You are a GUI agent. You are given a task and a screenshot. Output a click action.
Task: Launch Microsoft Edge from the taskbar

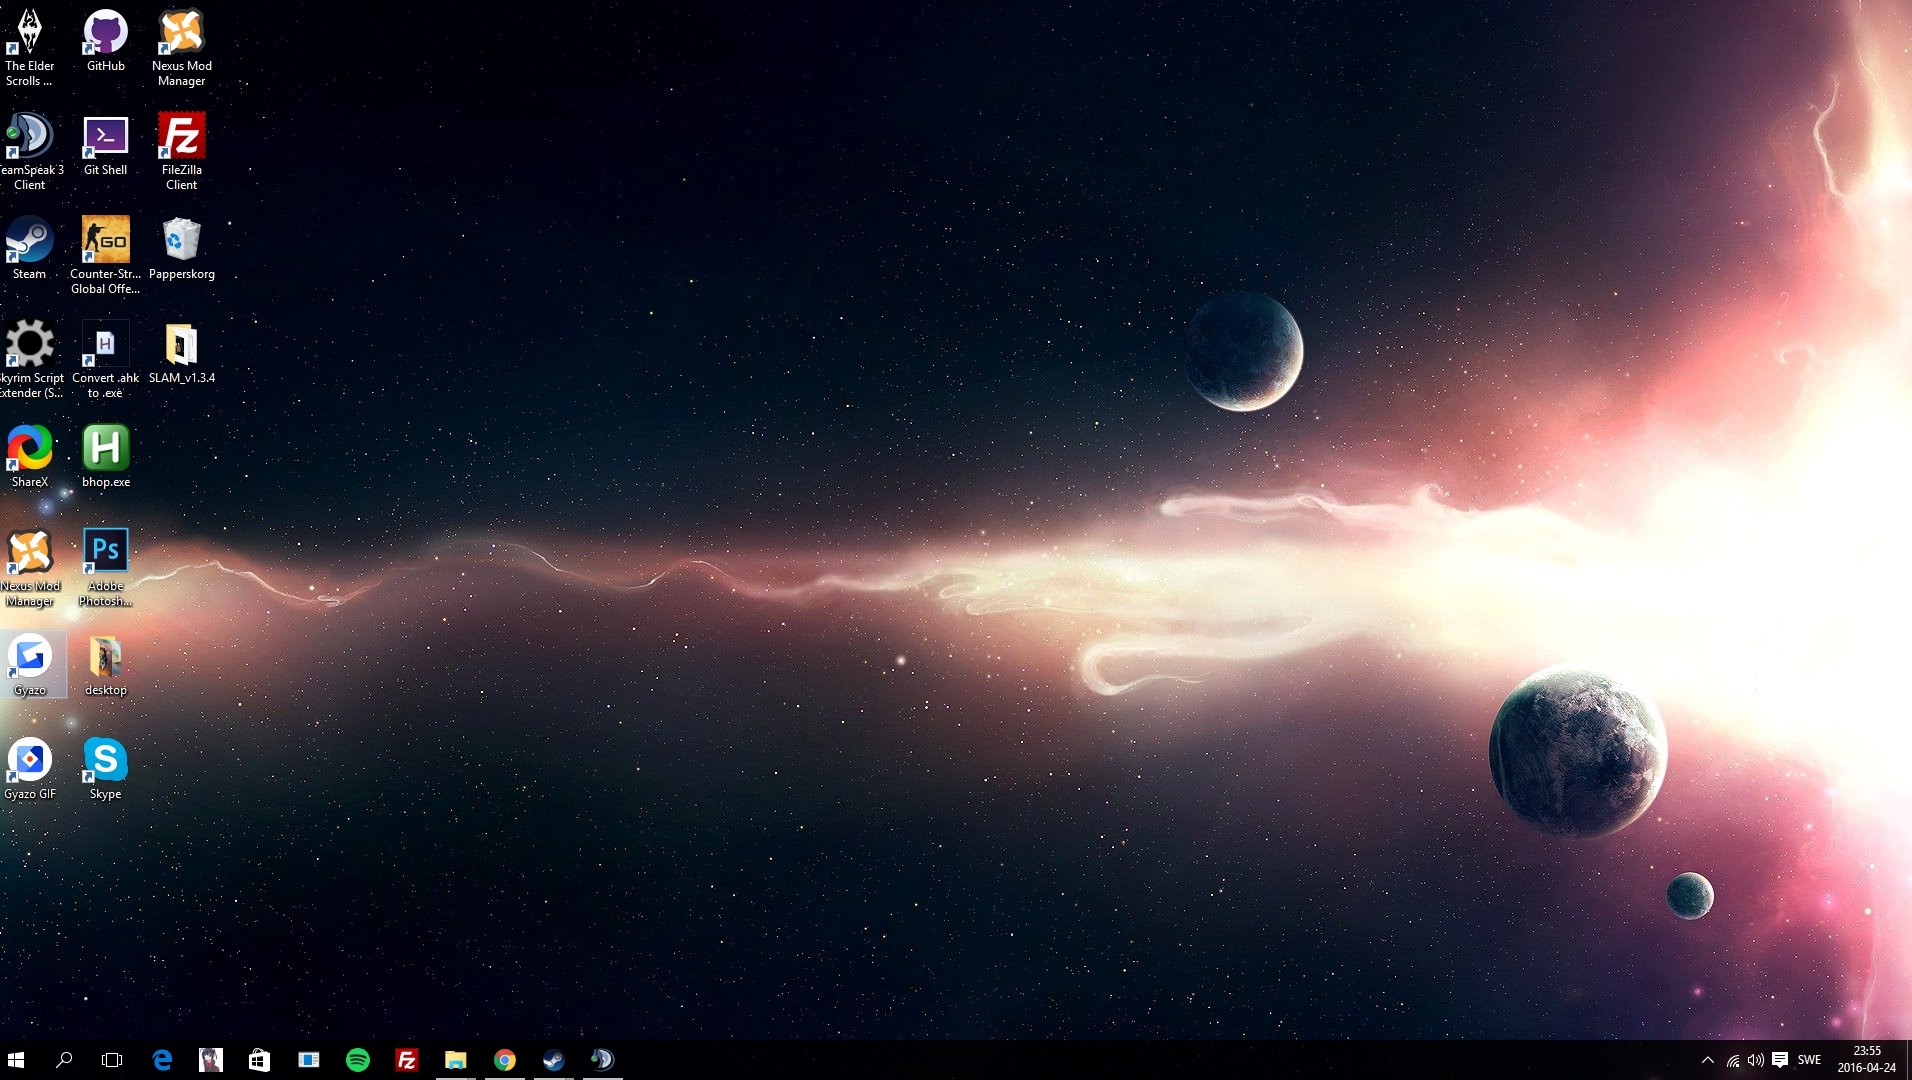(x=162, y=1060)
